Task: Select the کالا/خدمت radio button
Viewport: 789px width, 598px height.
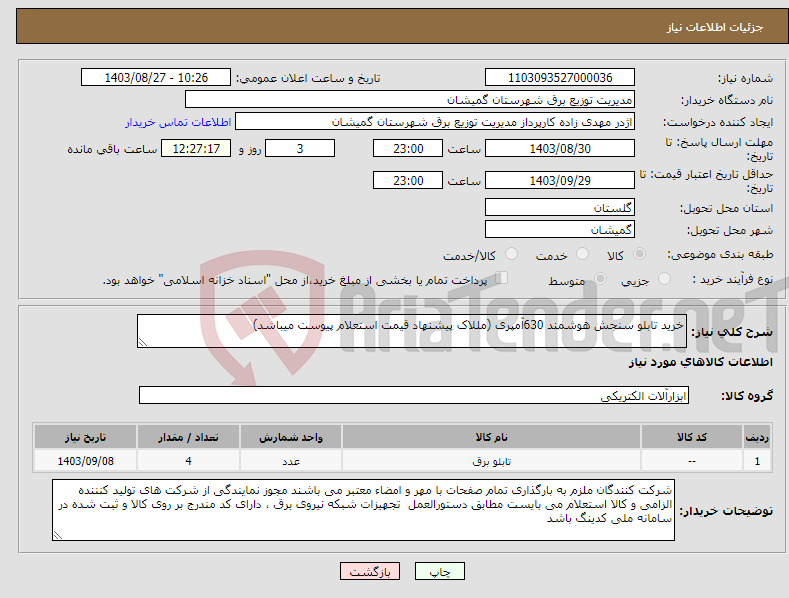Action: (511, 254)
